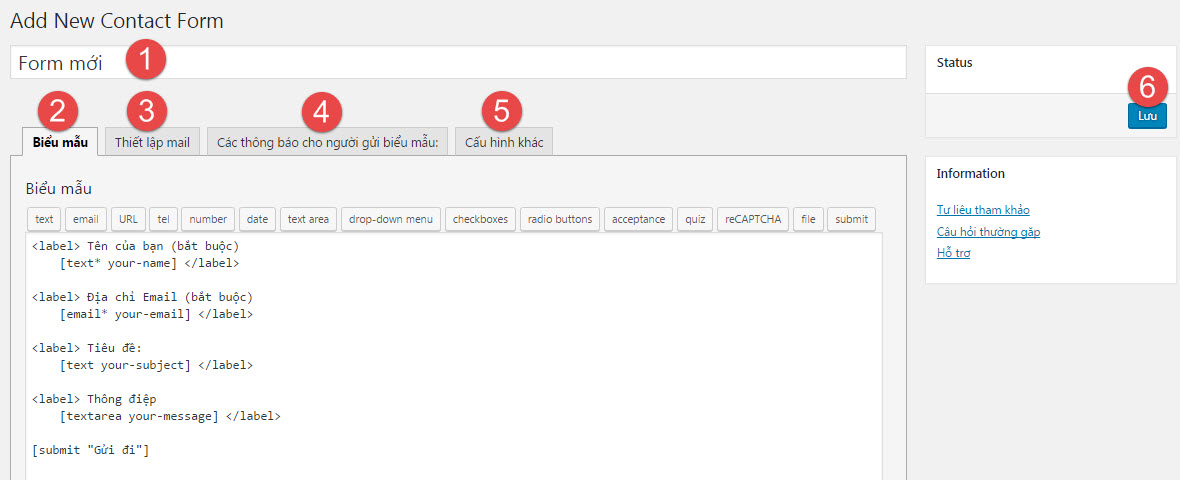1180x480 pixels.
Task: Insert an email field tag
Action: click(x=86, y=219)
